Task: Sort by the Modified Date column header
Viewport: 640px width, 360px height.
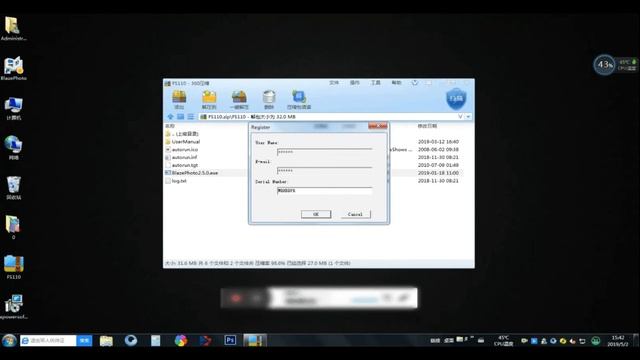Action: 427,126
